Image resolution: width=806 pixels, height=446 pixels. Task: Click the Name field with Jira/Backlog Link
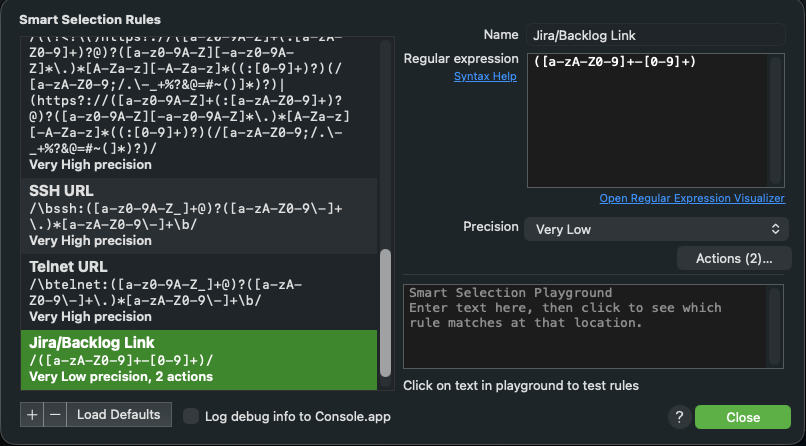656,35
